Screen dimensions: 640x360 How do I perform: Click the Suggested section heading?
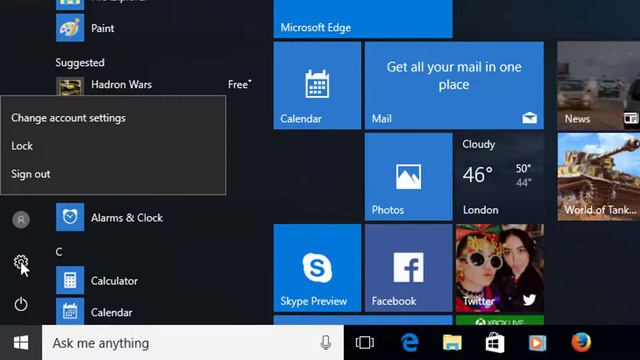[80, 62]
